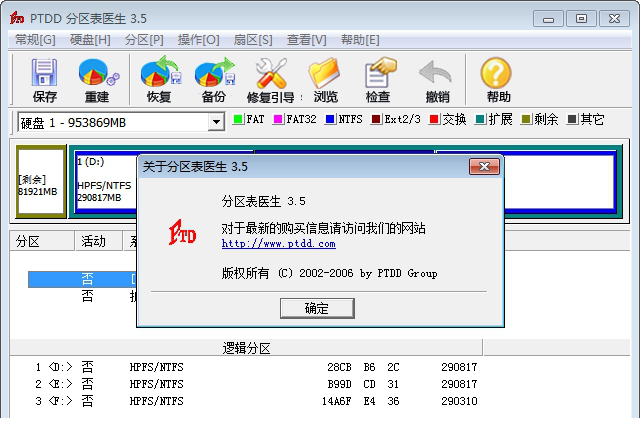The image size is (640, 434).
Task: Click the 活动 column header
Action: [99, 241]
